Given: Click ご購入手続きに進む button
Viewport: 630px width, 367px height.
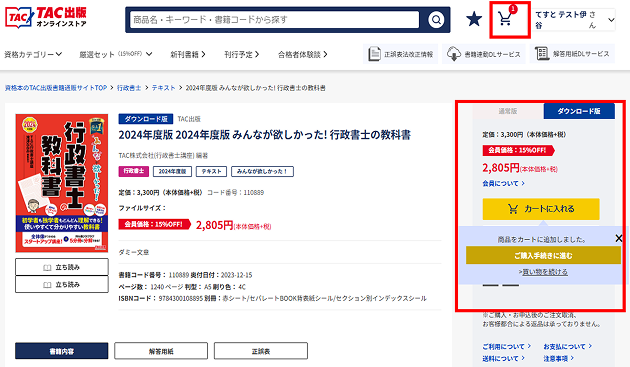Looking at the screenshot, I should click(x=543, y=255).
